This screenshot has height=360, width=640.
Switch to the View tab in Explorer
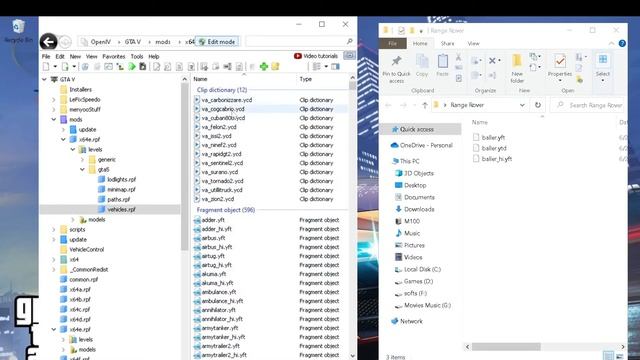473,43
